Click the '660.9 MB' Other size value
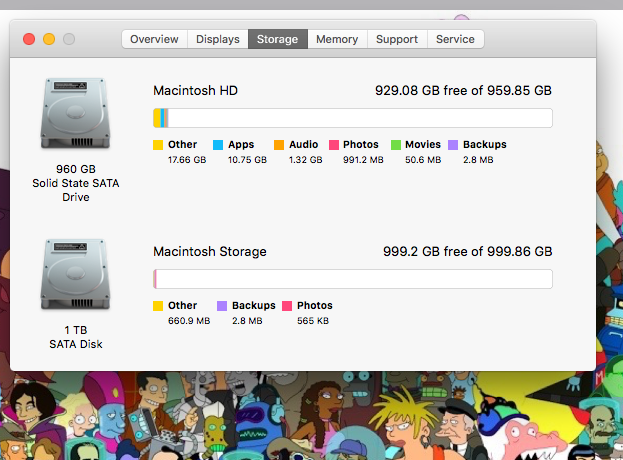 pyautogui.click(x=189, y=321)
